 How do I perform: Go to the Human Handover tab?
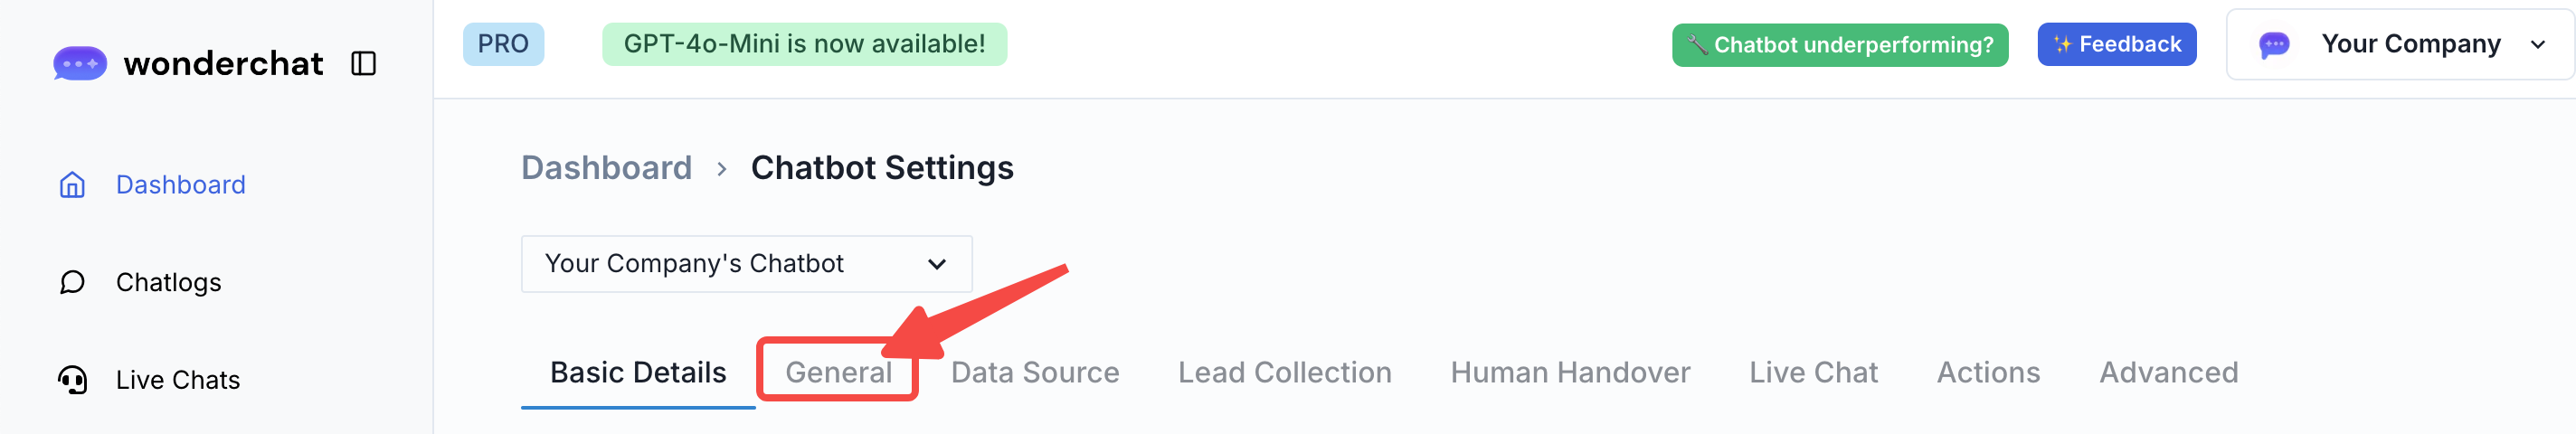click(x=1570, y=373)
